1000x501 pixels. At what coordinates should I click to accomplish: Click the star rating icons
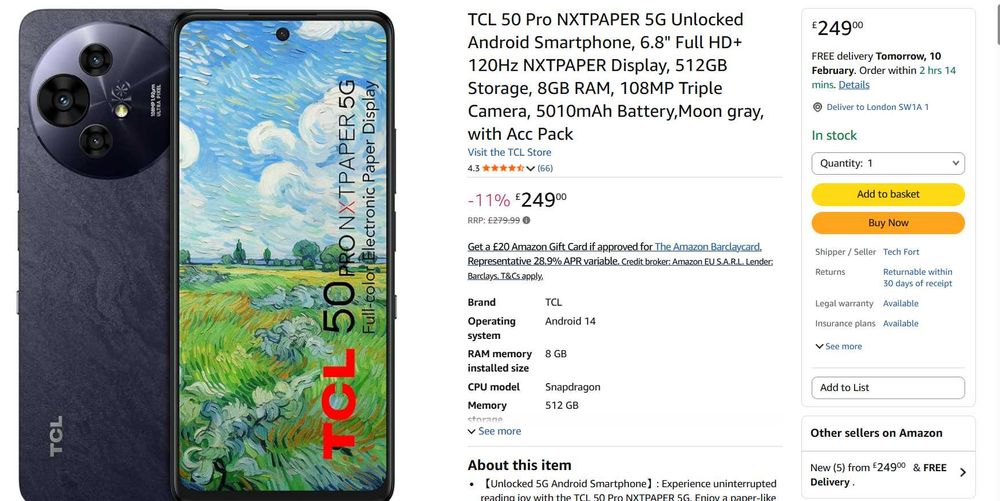point(503,168)
